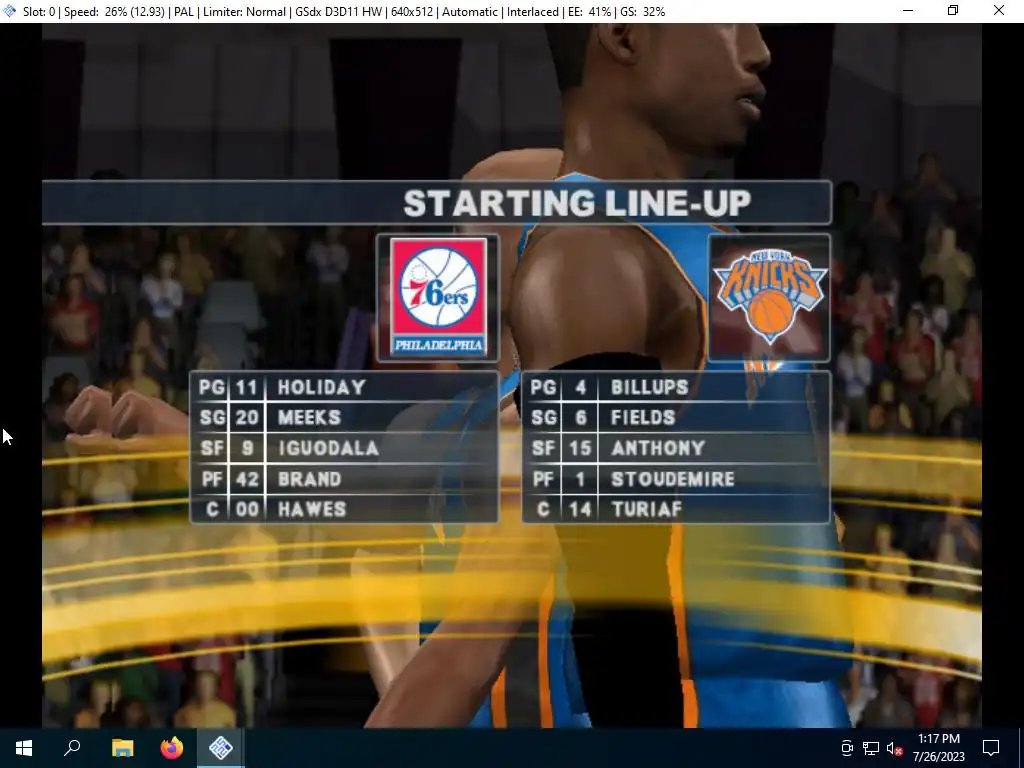
Task: Close the PCSX2 emulator window
Action: (999, 11)
